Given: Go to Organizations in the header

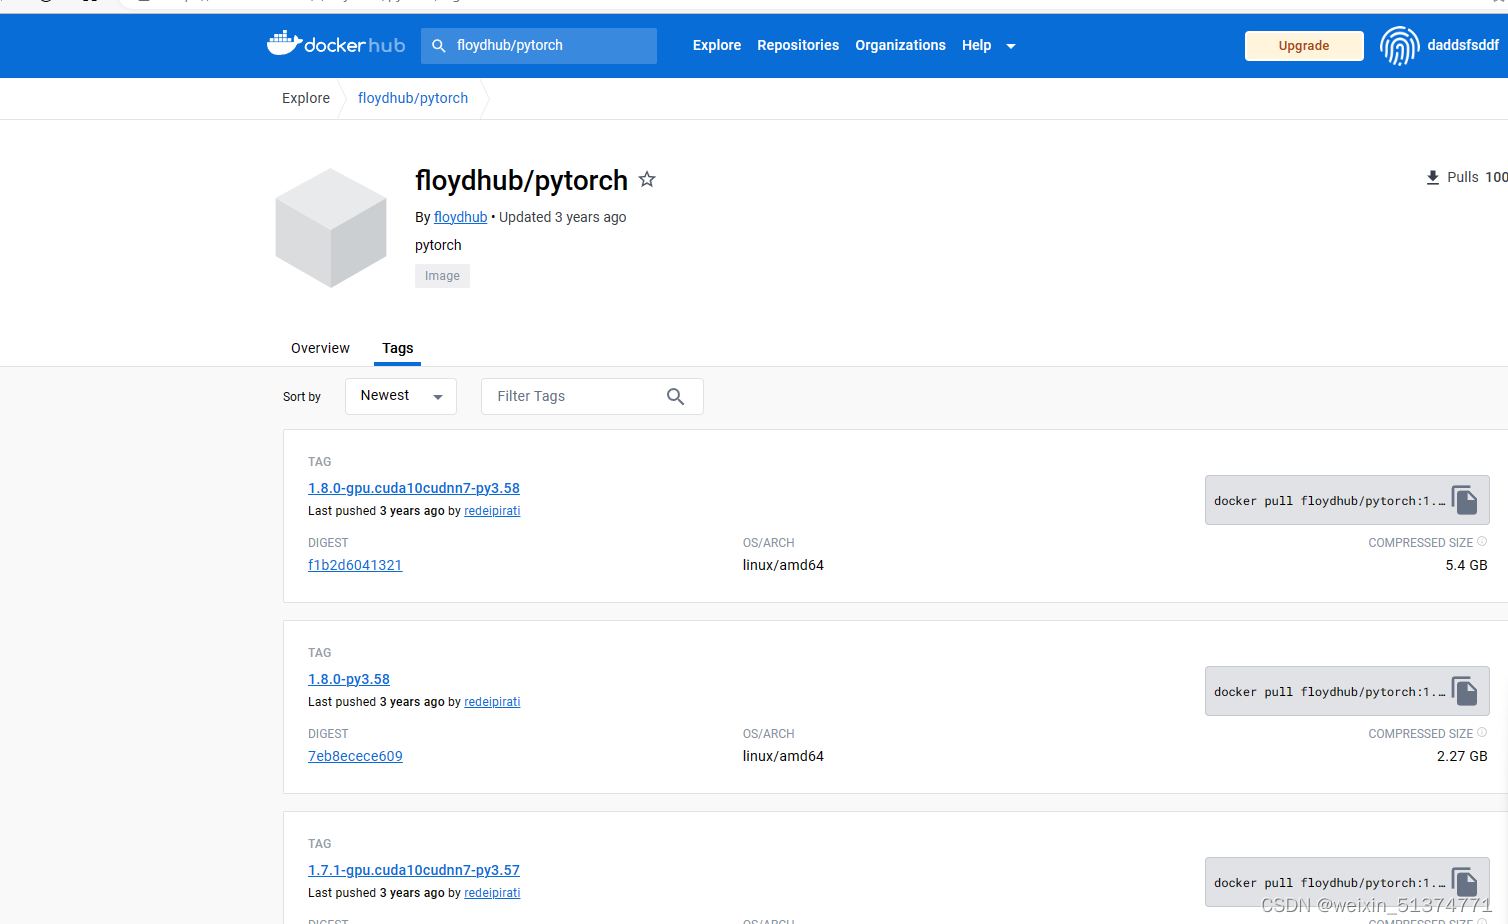Looking at the screenshot, I should click(900, 45).
